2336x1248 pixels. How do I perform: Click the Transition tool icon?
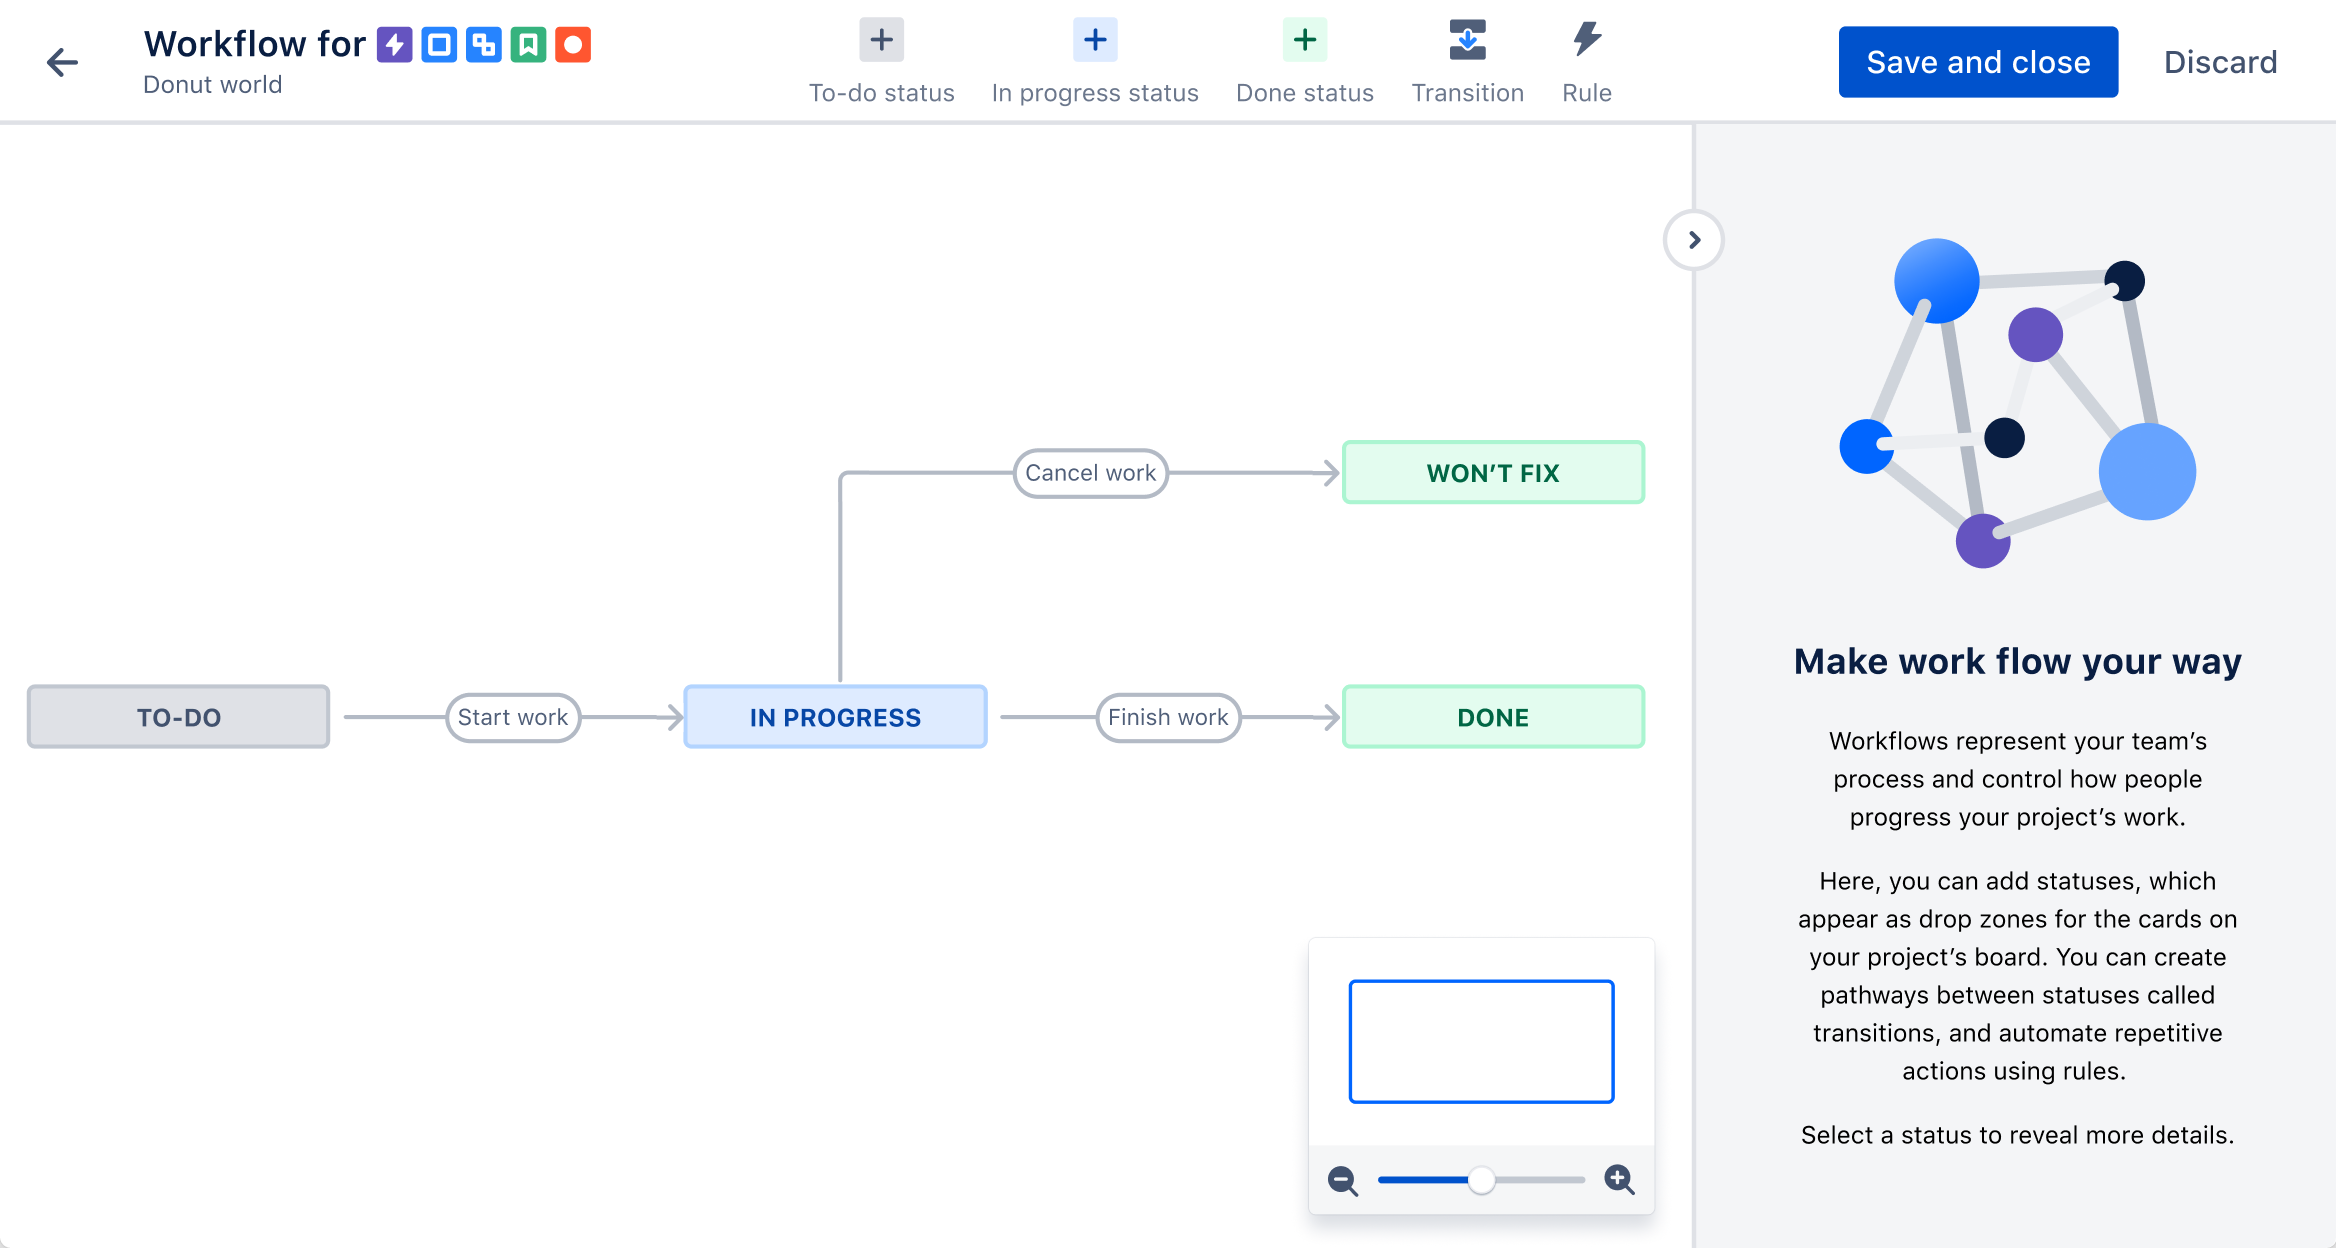(x=1466, y=42)
